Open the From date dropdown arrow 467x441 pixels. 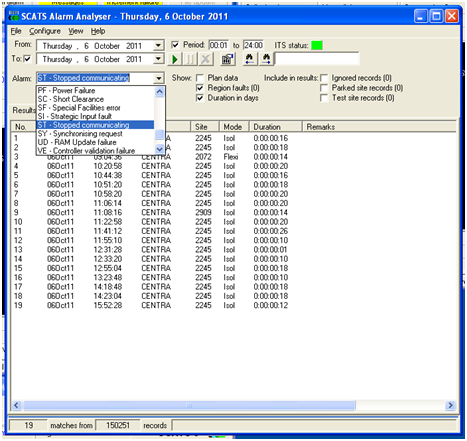coord(159,46)
